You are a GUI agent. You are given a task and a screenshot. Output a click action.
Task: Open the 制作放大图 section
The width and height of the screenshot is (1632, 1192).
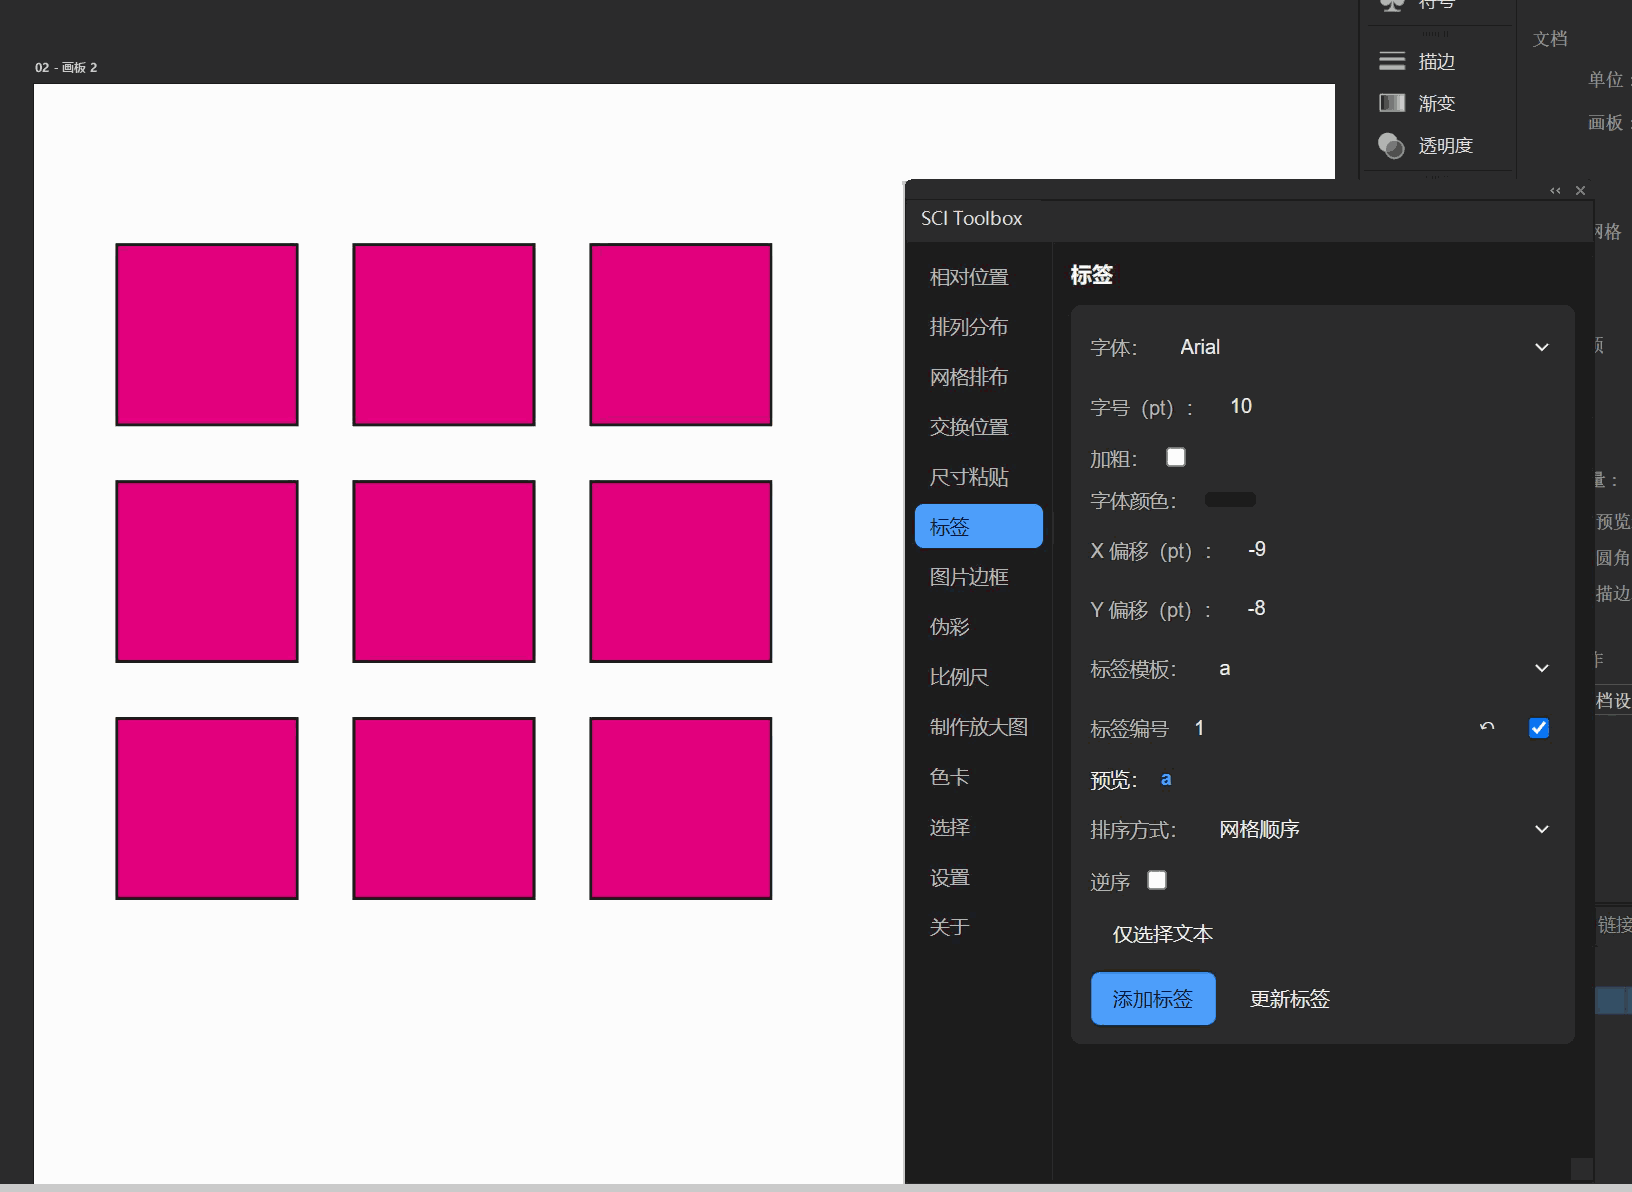point(978,727)
